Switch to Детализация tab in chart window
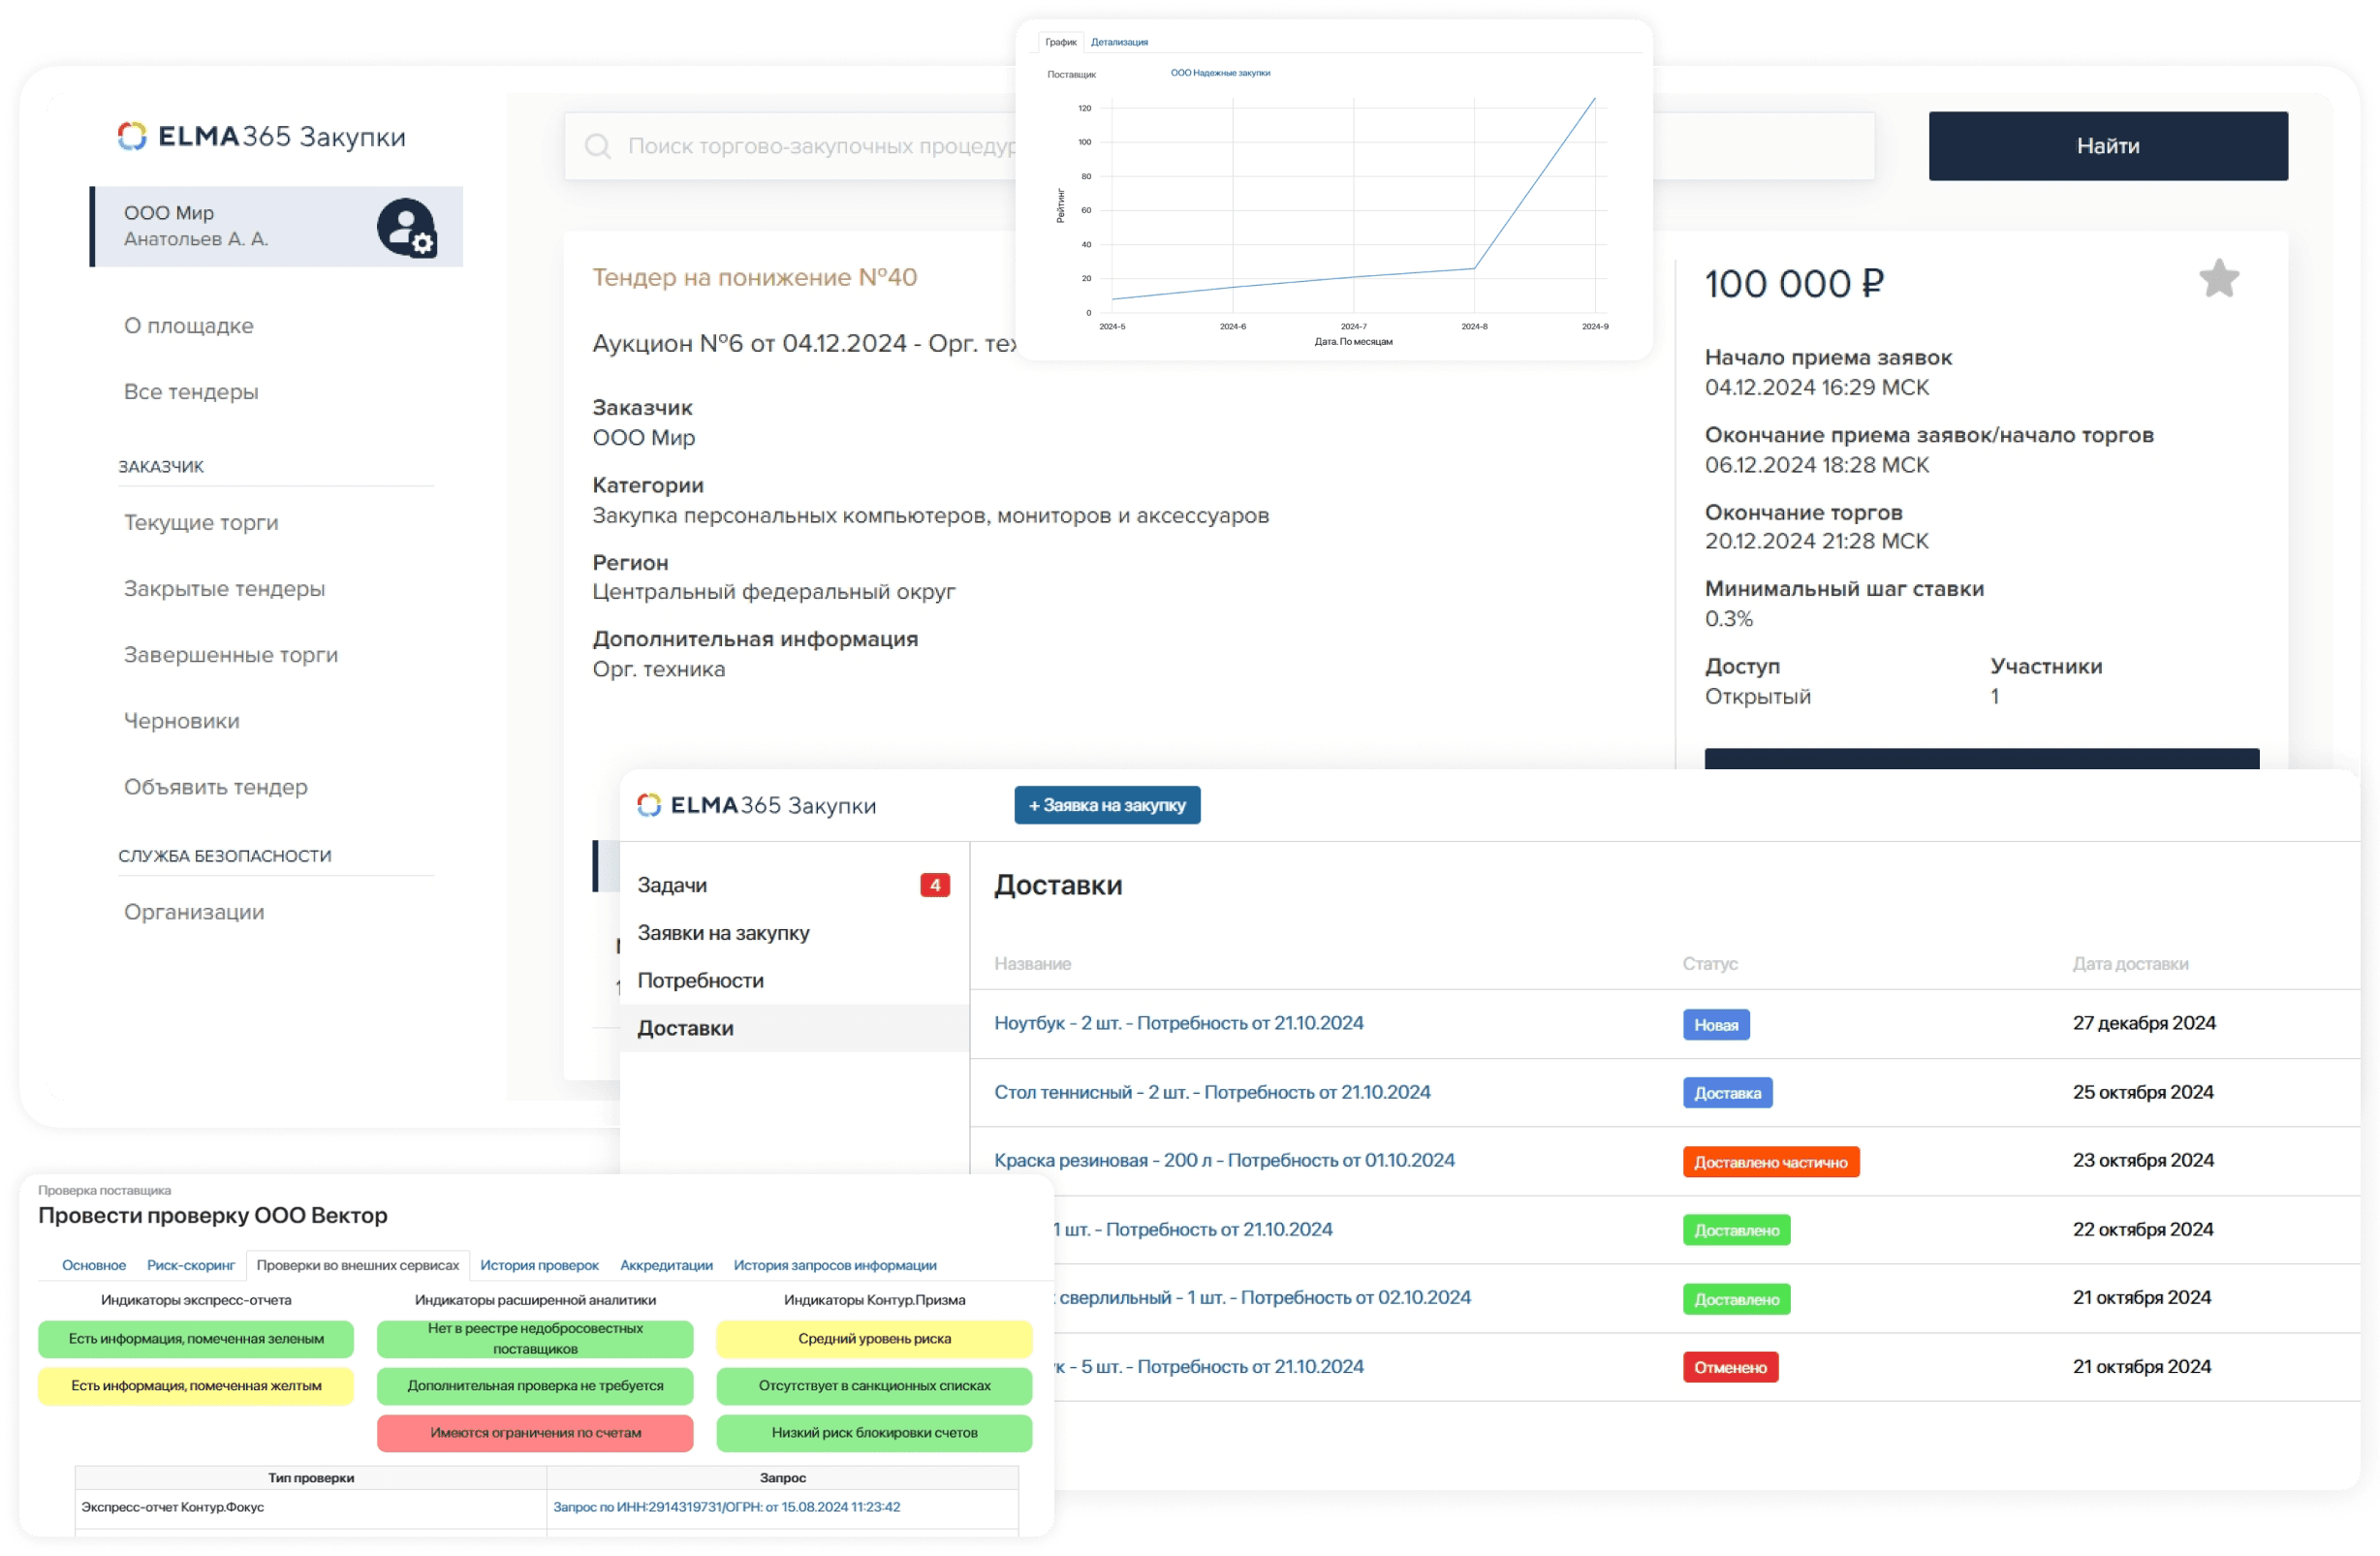This screenshot has height=1556, width=2380. tap(1119, 42)
